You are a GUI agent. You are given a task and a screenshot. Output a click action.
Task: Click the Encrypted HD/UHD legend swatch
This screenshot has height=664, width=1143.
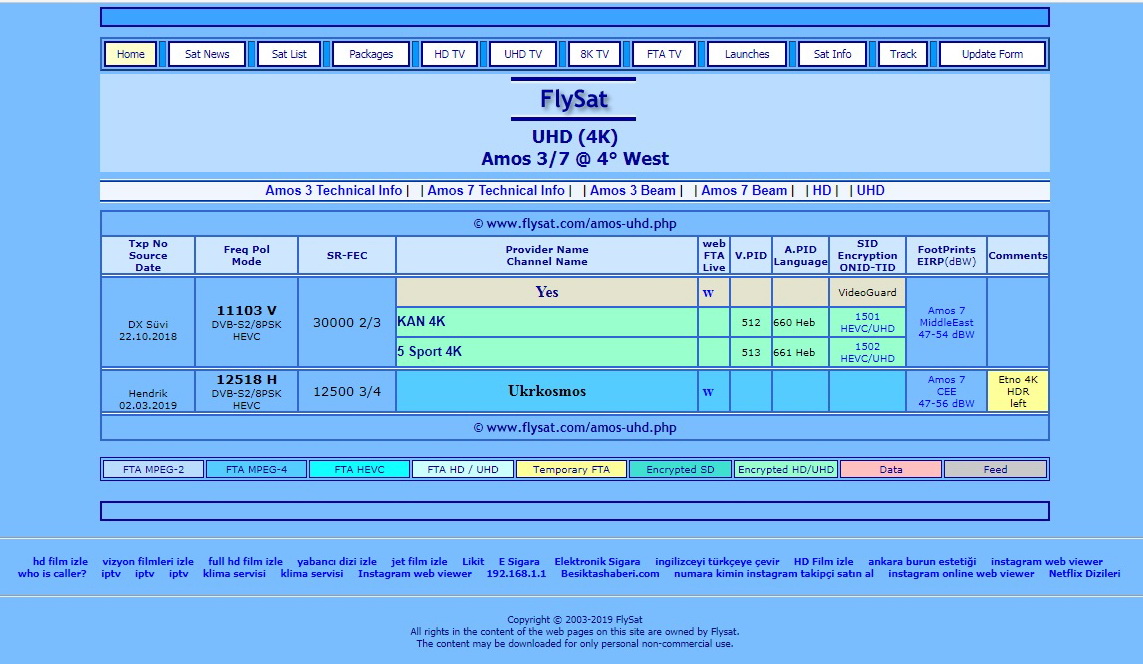click(x=786, y=469)
